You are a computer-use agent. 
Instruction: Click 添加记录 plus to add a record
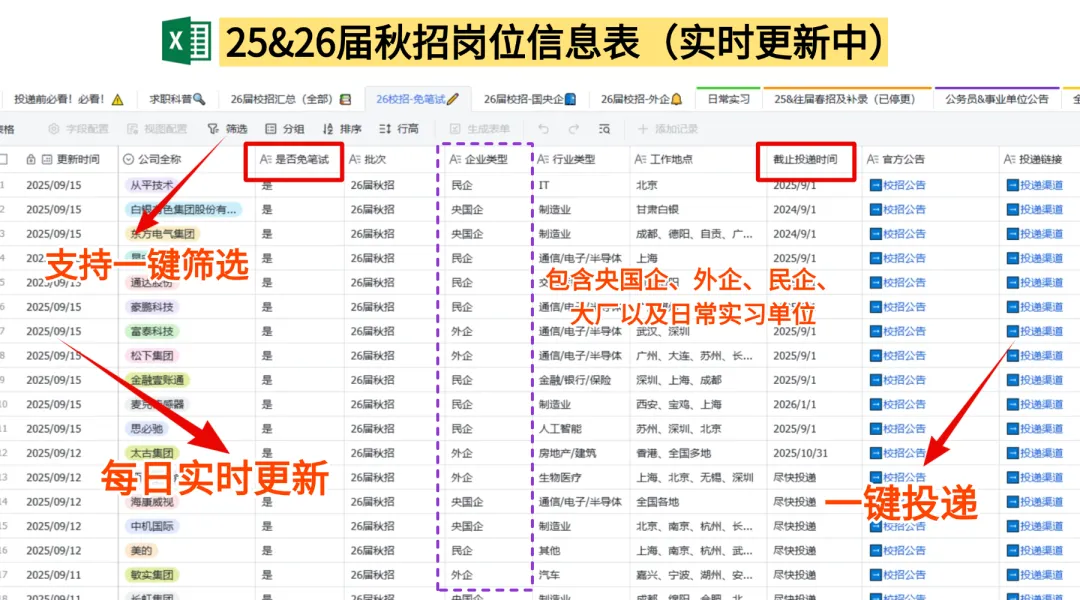668,129
